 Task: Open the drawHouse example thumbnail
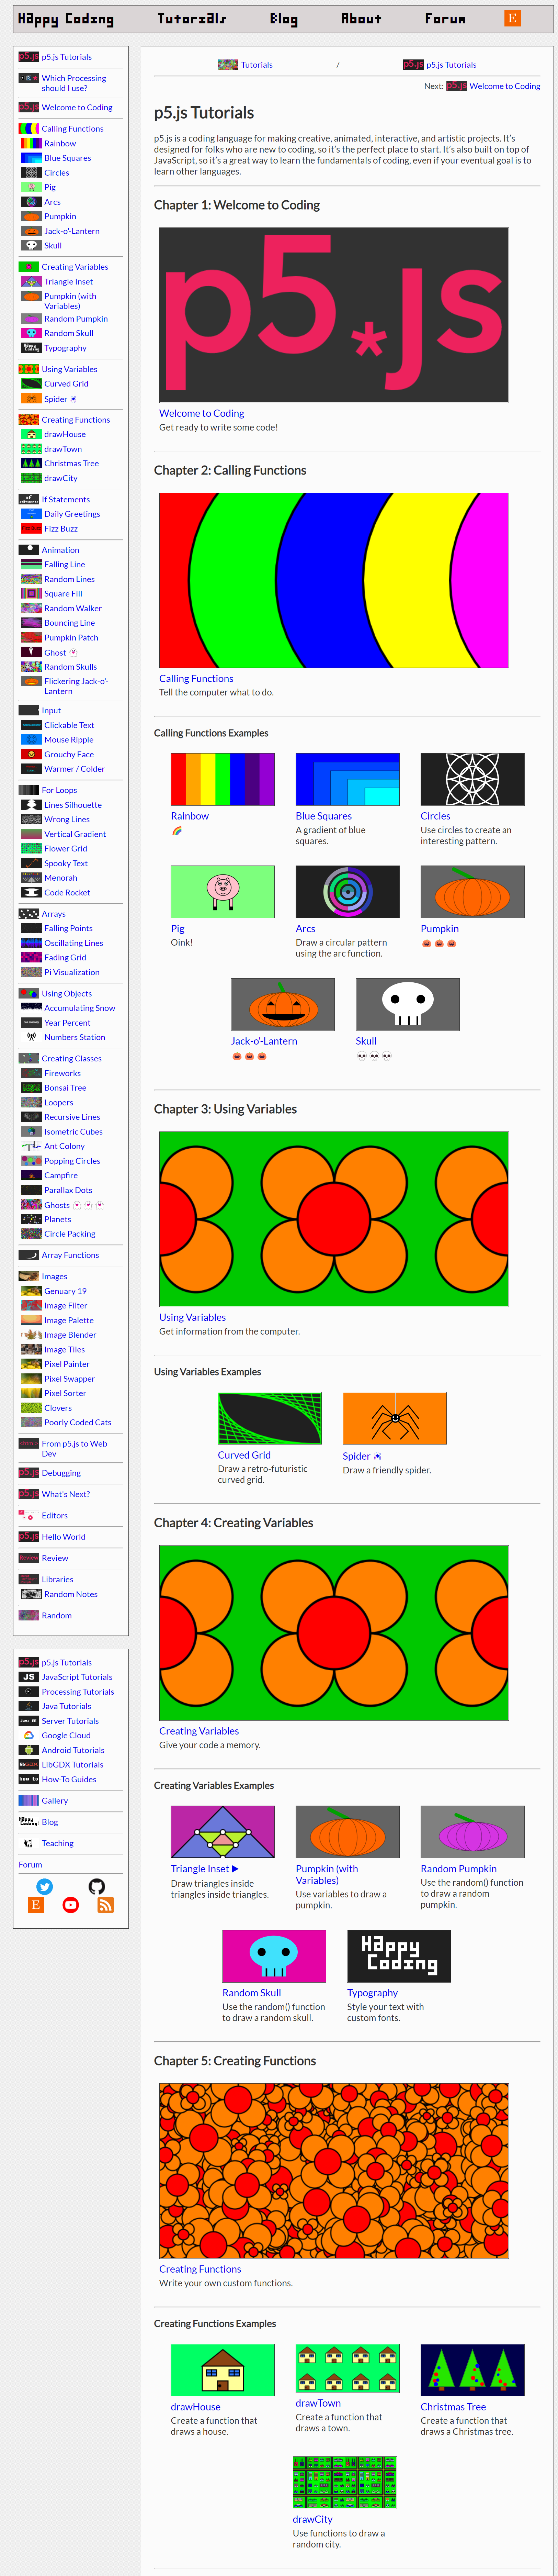click(x=223, y=2370)
